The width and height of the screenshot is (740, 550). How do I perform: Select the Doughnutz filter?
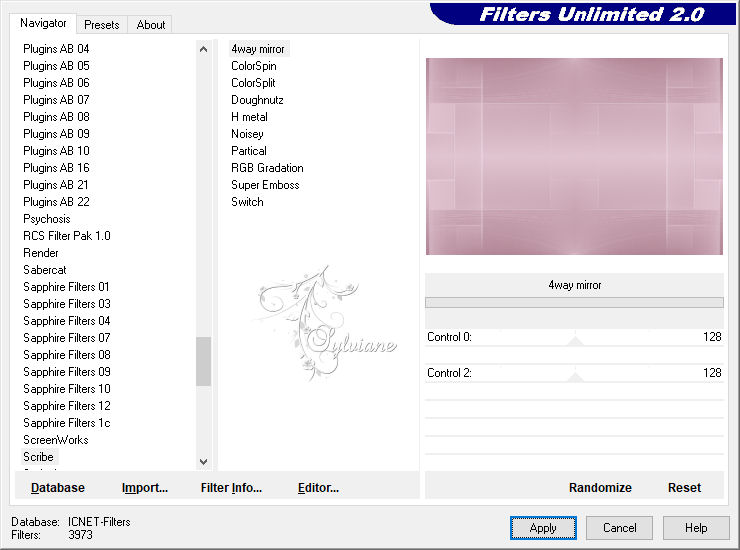(x=257, y=100)
